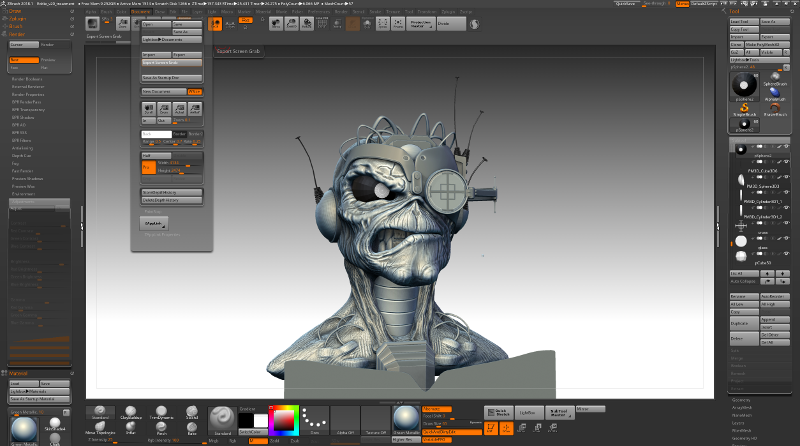The image size is (800, 446).
Task: Enable the Best render mode button
Action: [24, 60]
